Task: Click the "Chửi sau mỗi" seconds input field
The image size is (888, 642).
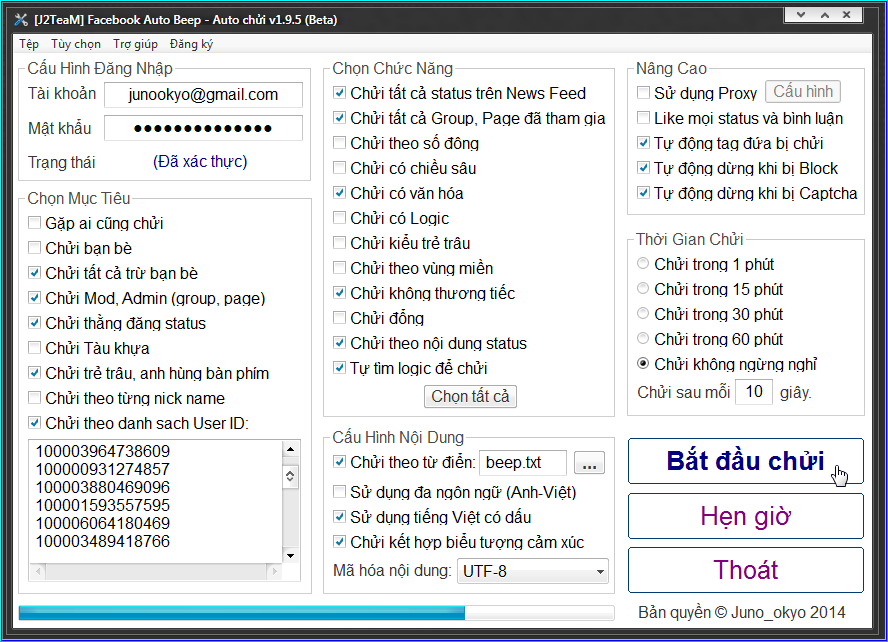Action: [754, 392]
